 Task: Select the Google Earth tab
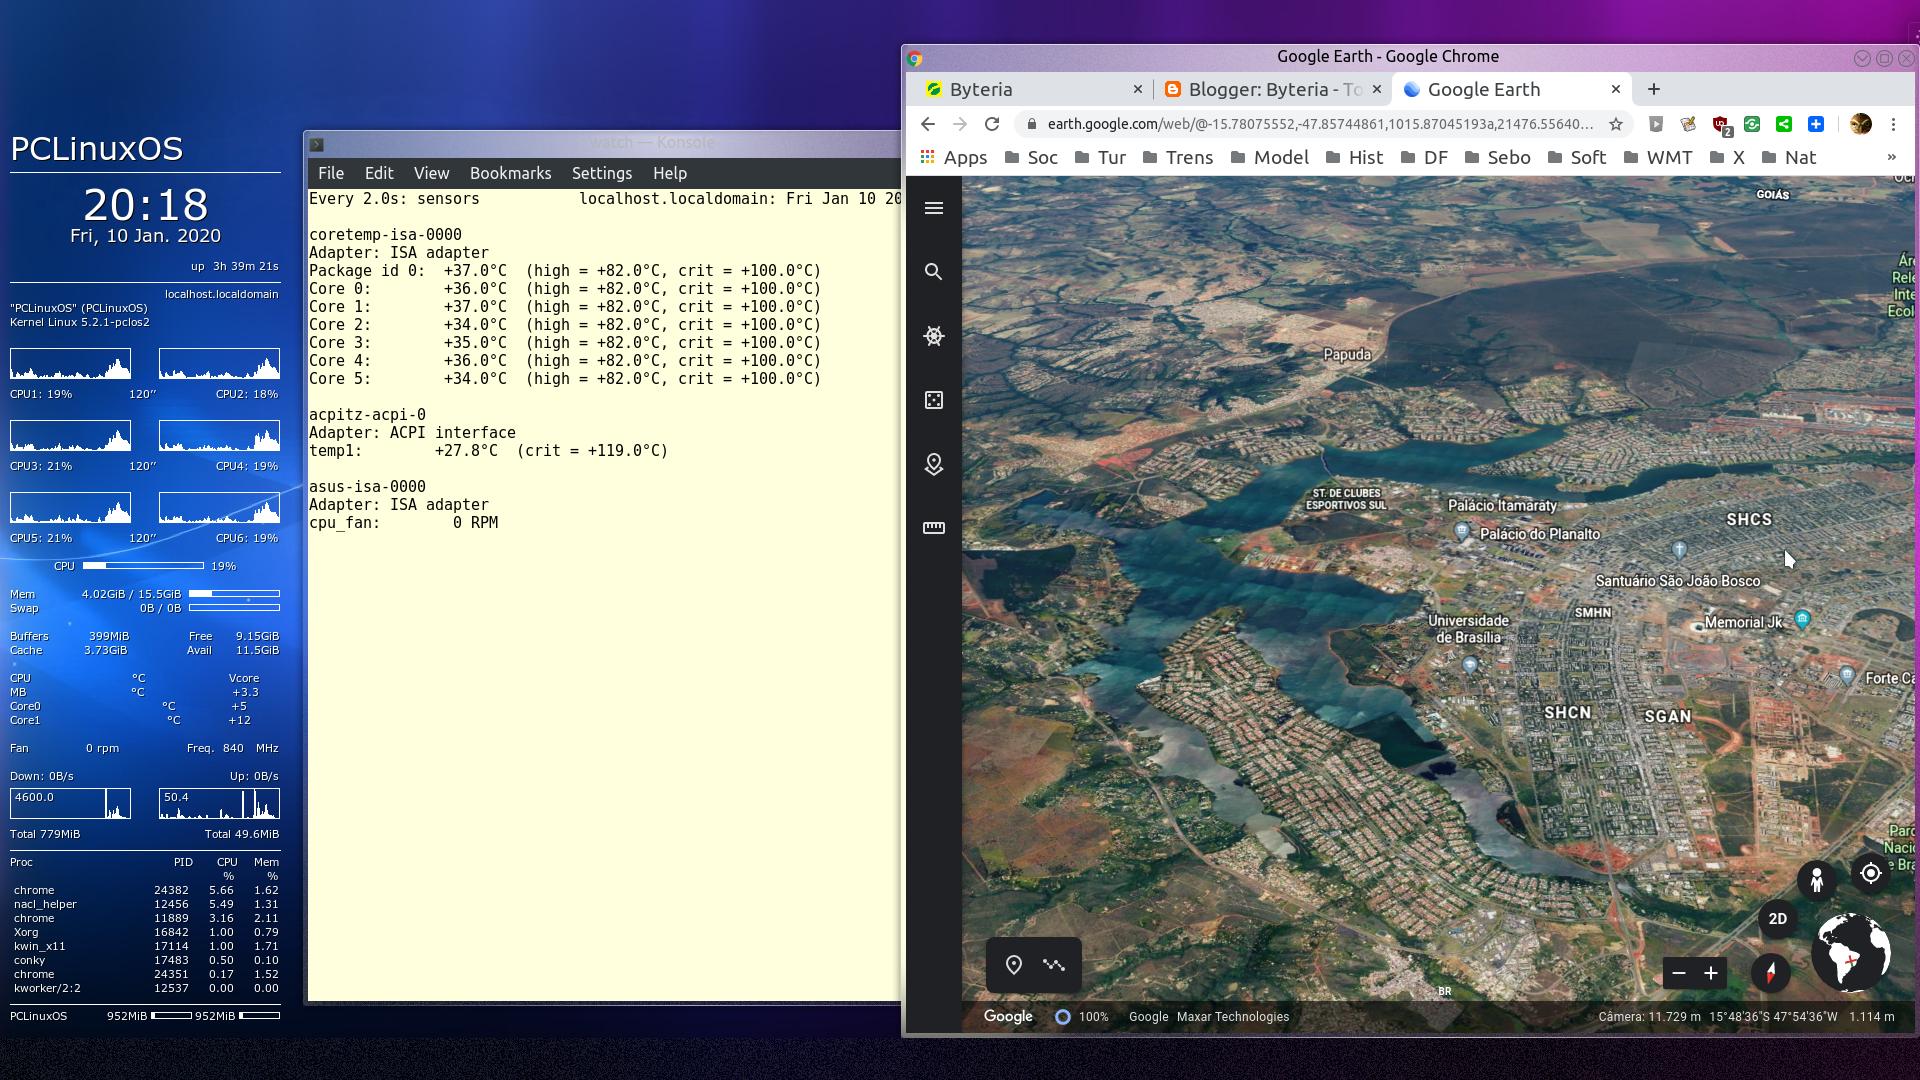click(x=1512, y=89)
